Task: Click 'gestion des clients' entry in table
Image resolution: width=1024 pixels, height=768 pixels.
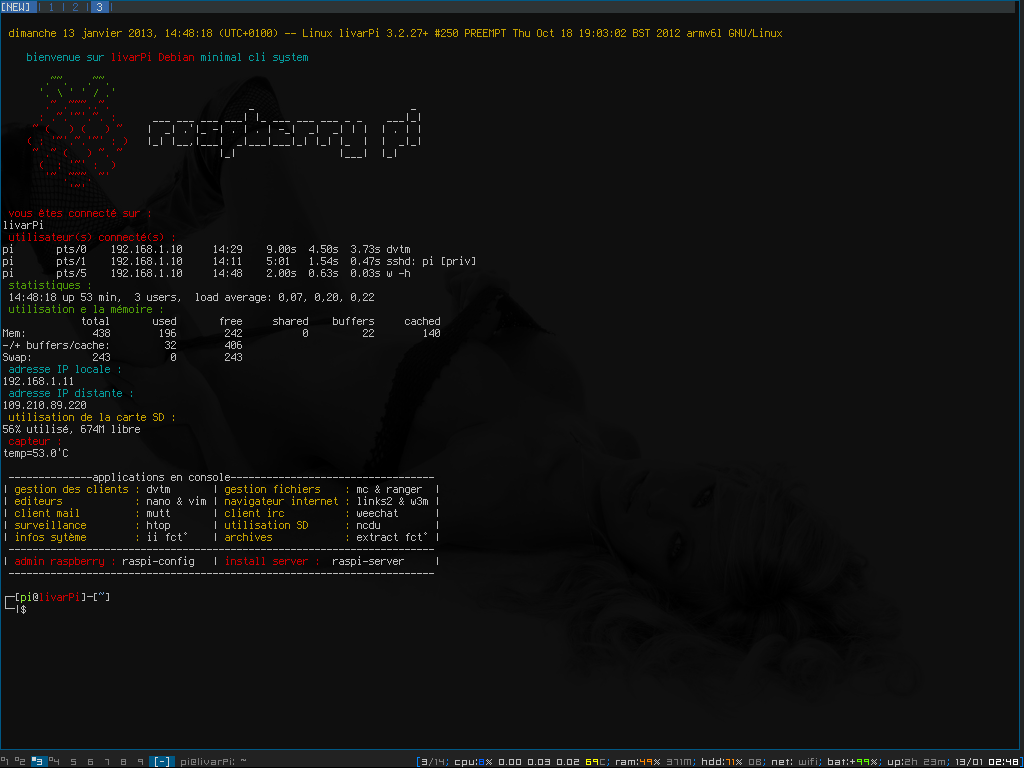Action: (92, 489)
